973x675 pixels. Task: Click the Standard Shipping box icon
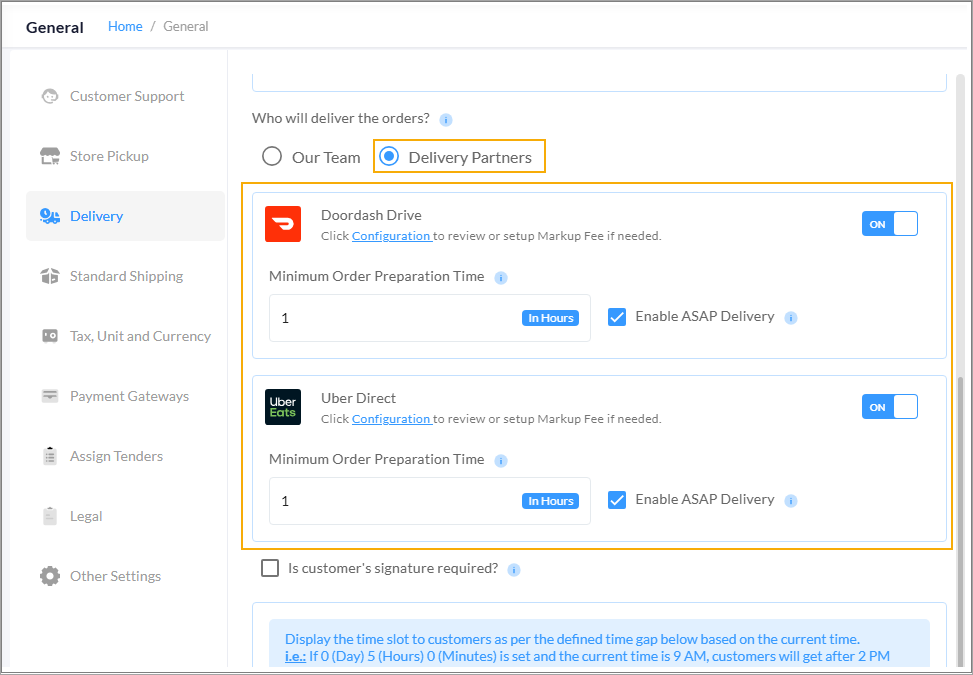pyautogui.click(x=49, y=276)
